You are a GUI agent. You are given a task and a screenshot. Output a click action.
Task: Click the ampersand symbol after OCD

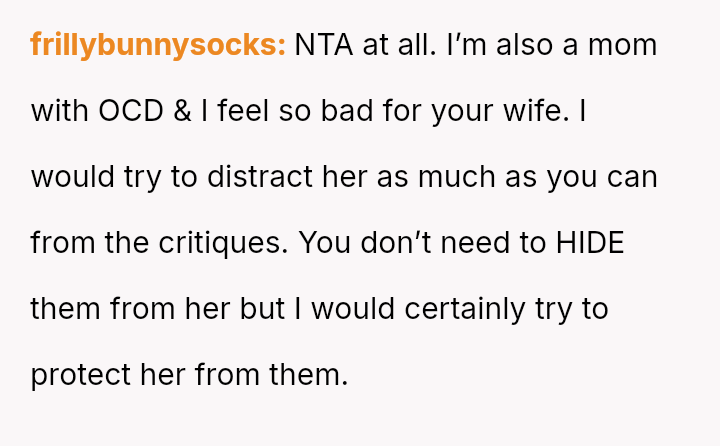[x=183, y=111]
